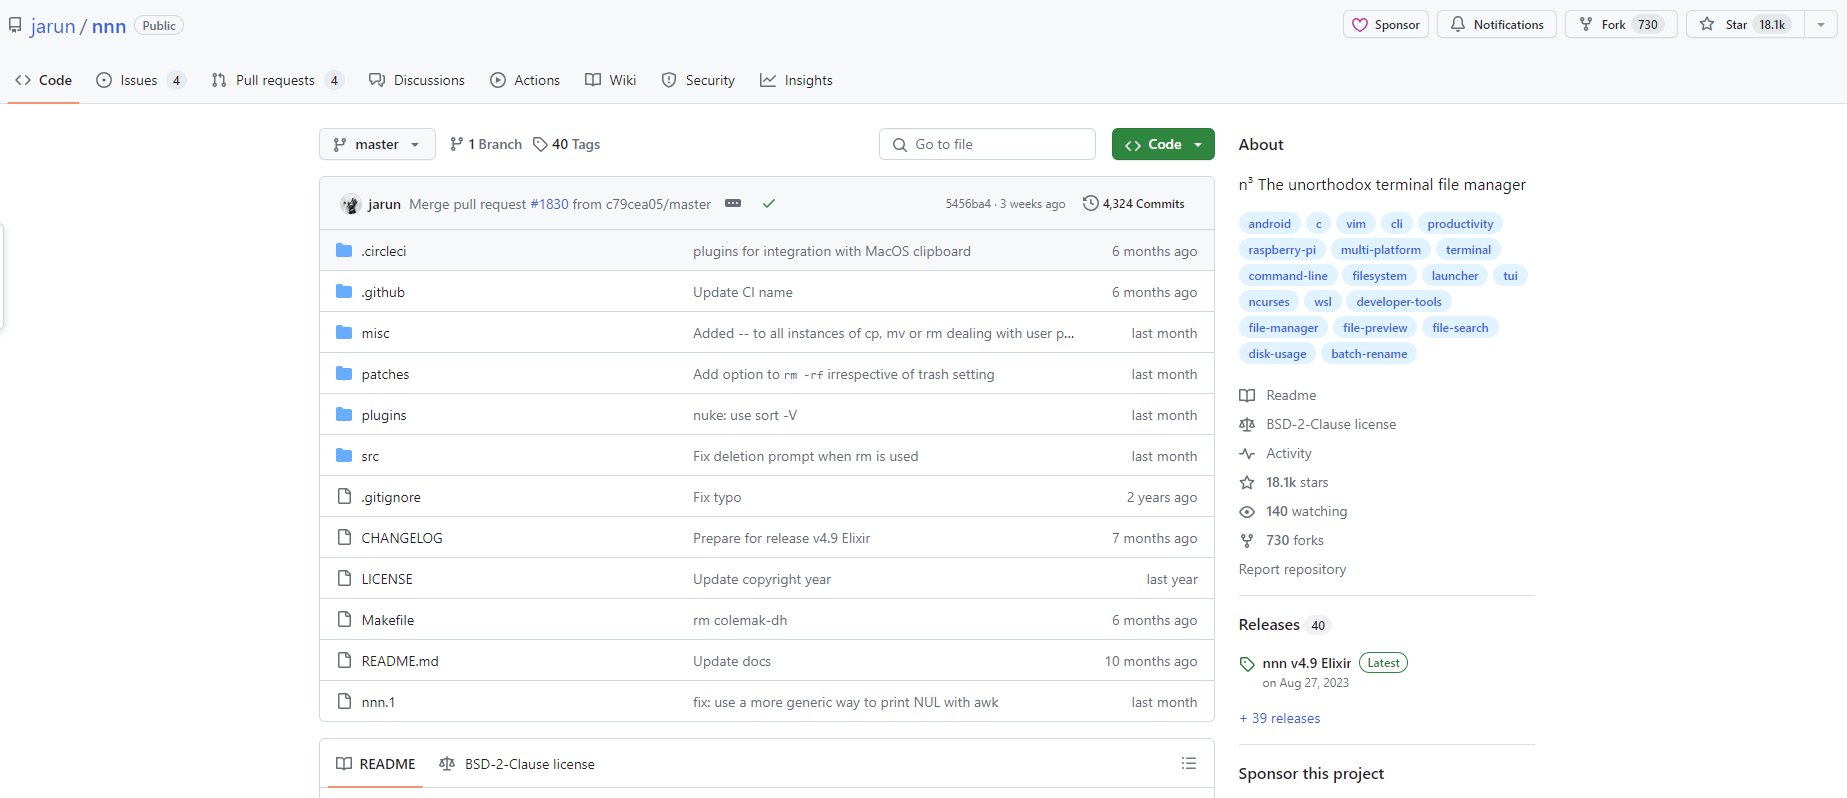
Task: Expand the commit message ellipsis button
Action: pos(733,203)
